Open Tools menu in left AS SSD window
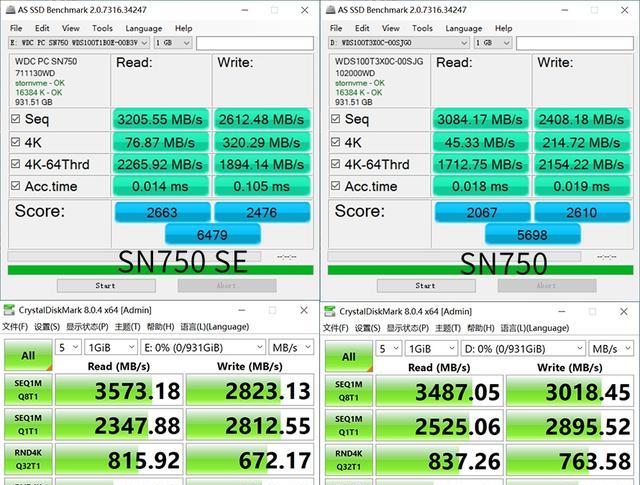This screenshot has height=485, width=640. point(102,28)
